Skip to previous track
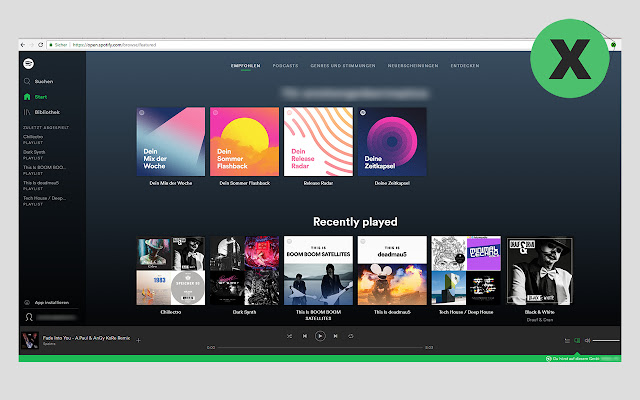The height and width of the screenshot is (400, 640). click(x=304, y=336)
